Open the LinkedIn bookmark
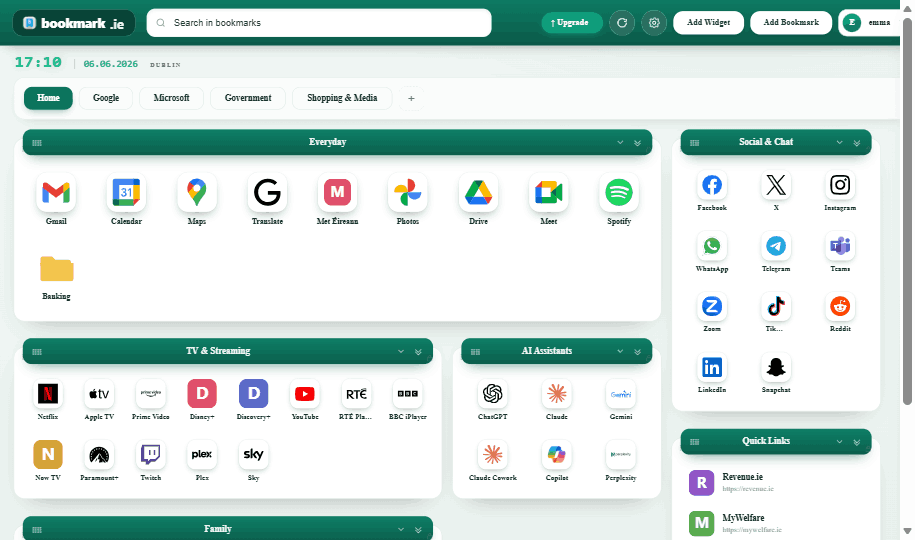The image size is (915, 540). pyautogui.click(x=711, y=367)
